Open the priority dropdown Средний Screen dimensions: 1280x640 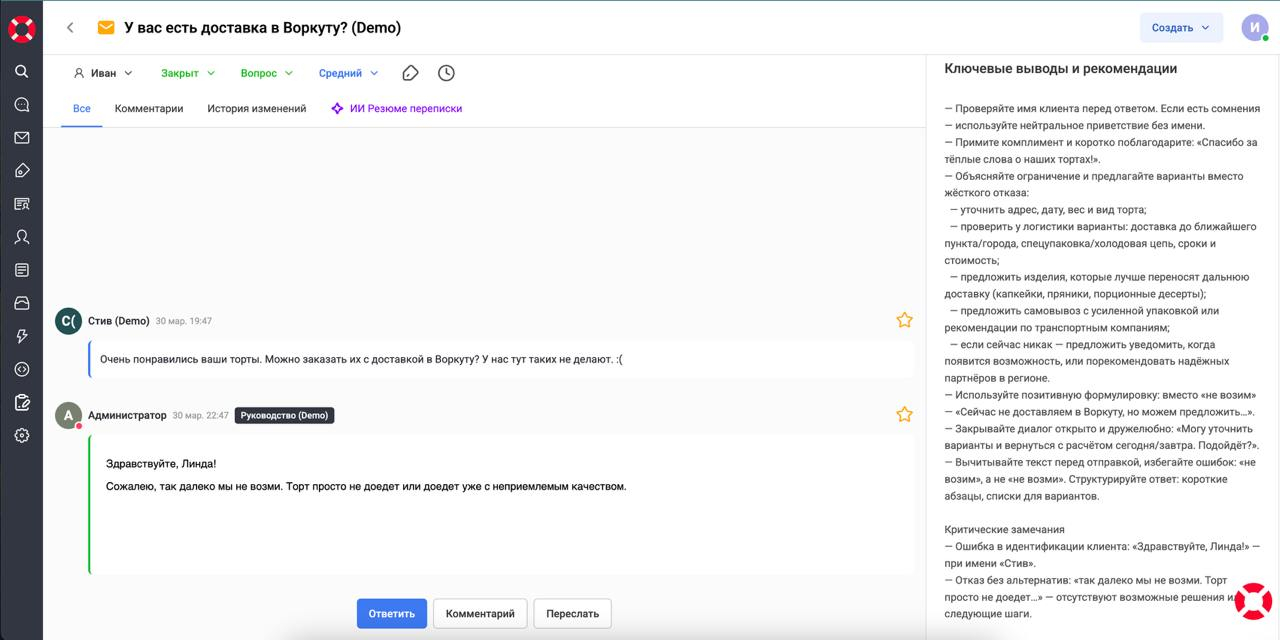click(x=348, y=73)
